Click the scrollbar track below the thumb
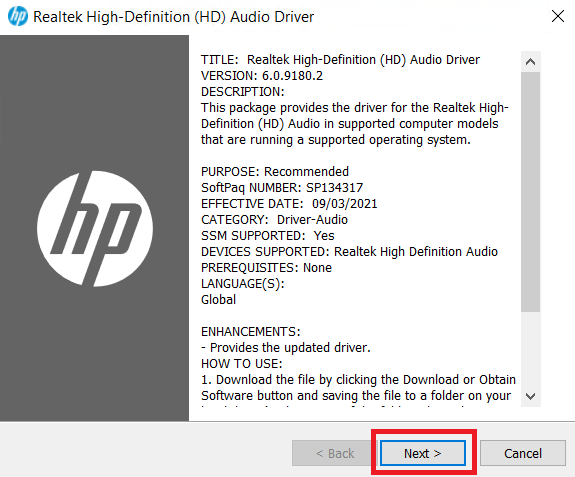The image size is (575, 477). 530,349
